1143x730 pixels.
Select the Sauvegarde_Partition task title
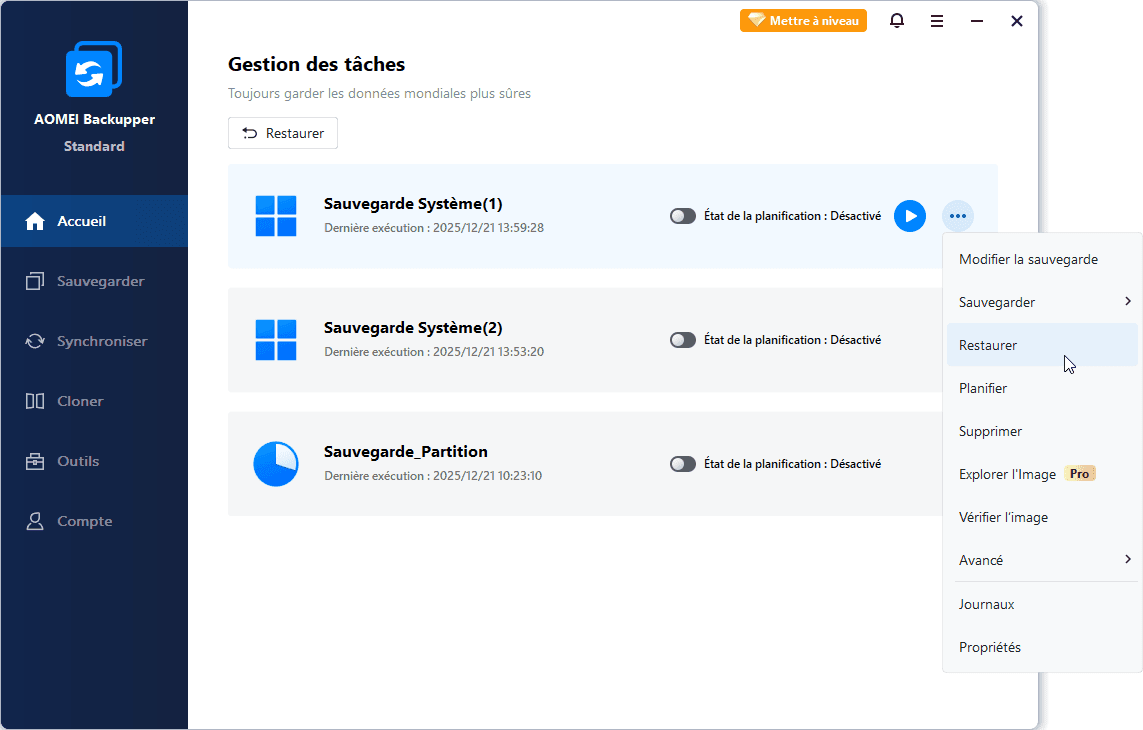(x=406, y=452)
